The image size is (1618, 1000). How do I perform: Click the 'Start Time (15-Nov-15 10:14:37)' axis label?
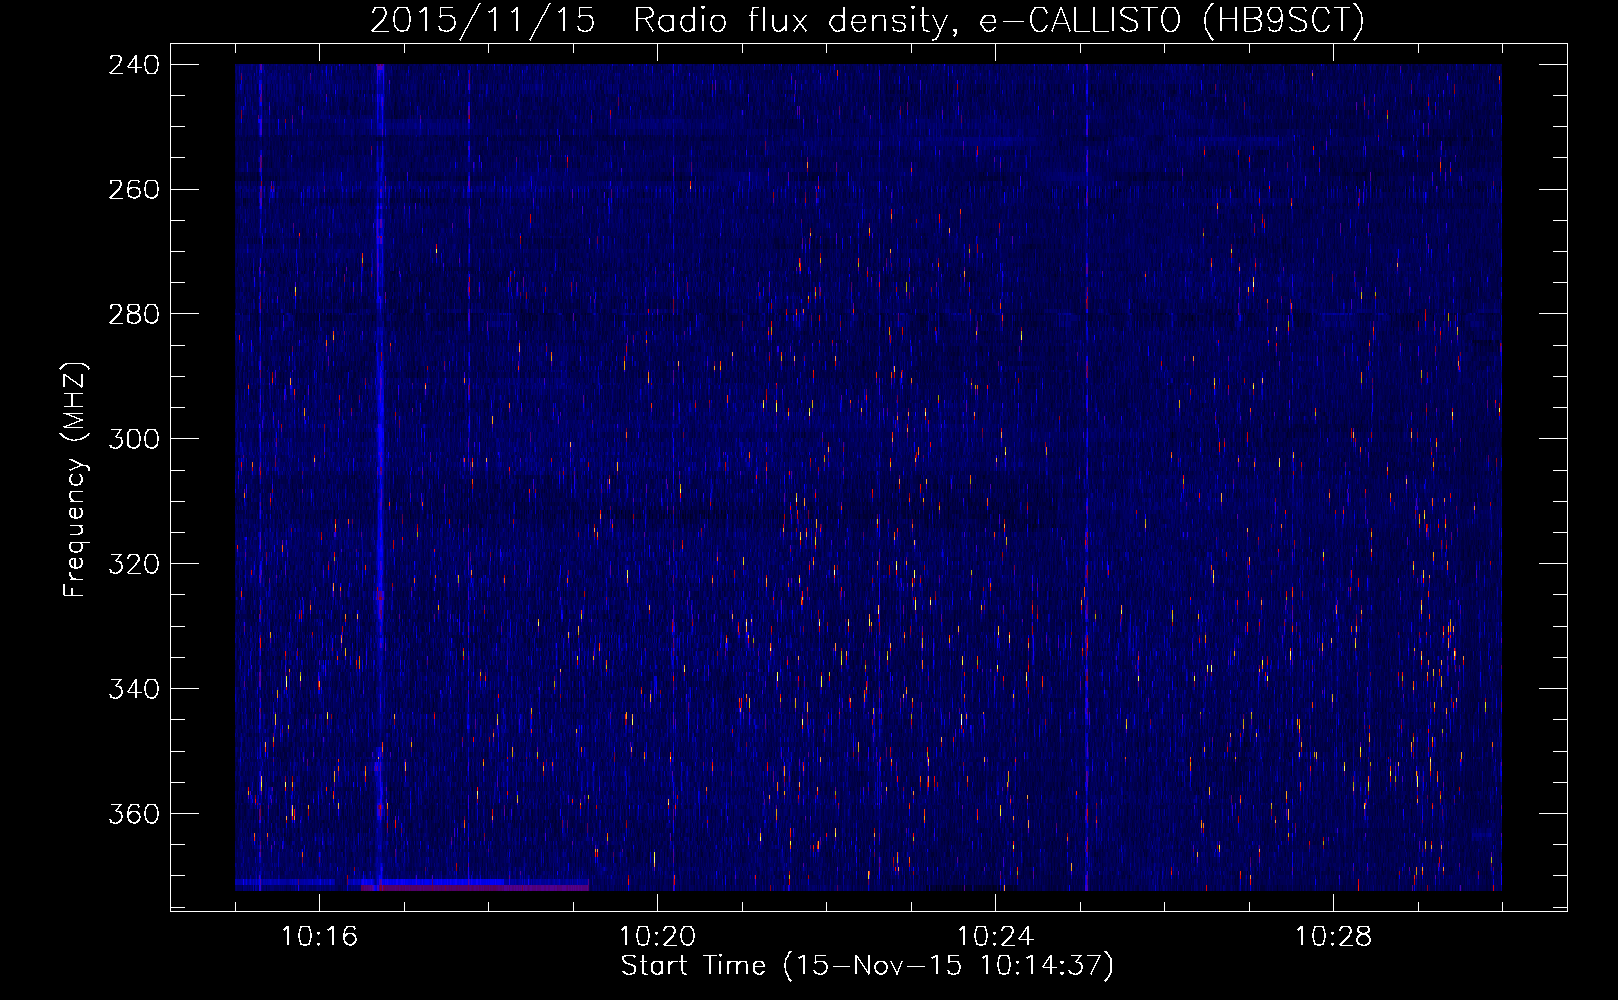(867, 966)
